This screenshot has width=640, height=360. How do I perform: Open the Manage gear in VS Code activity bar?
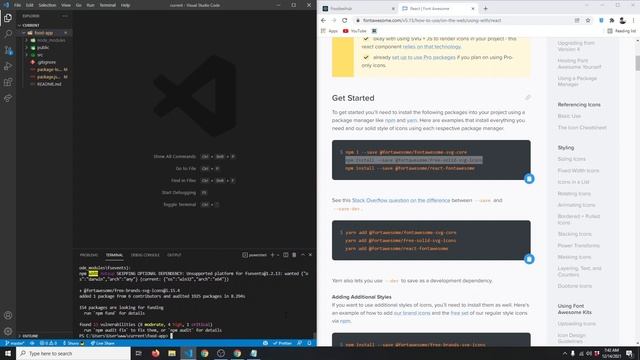pyautogui.click(x=8, y=331)
